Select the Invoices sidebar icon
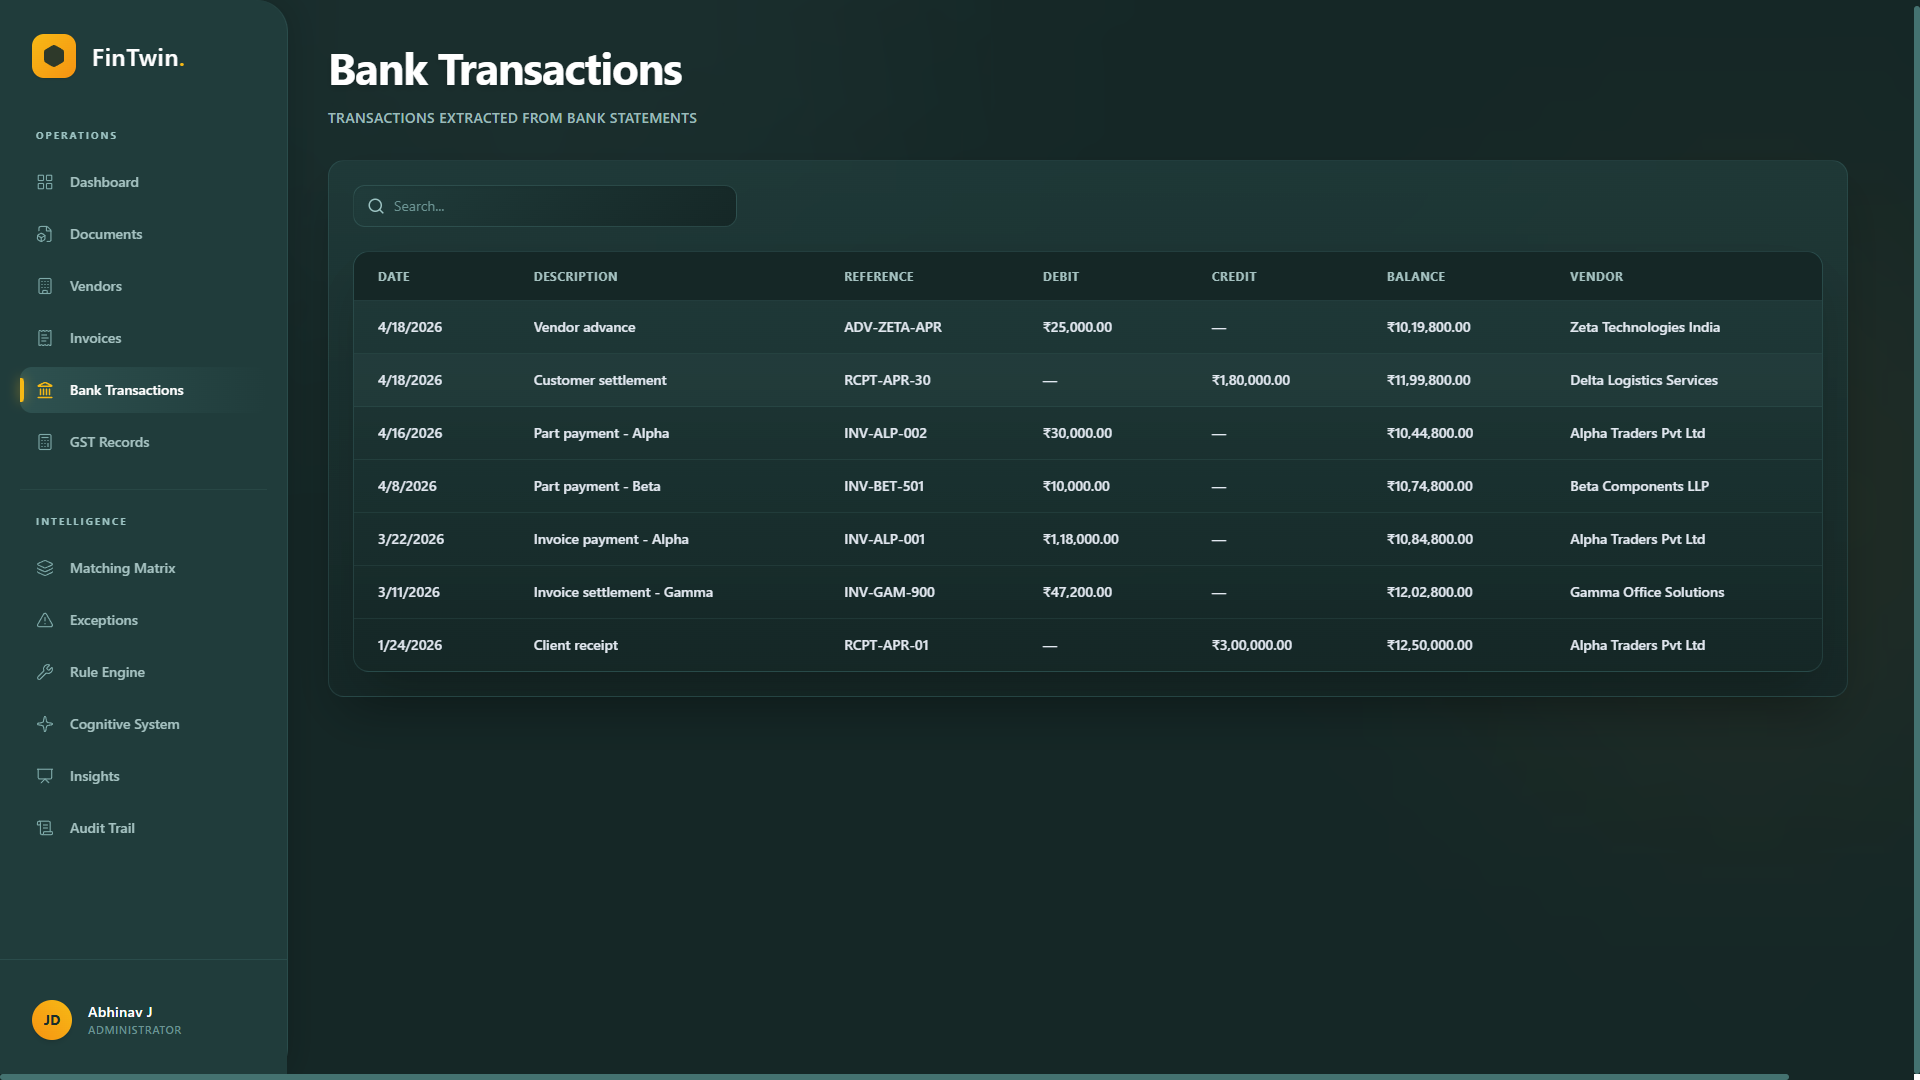1920x1080 pixels. [x=45, y=338]
